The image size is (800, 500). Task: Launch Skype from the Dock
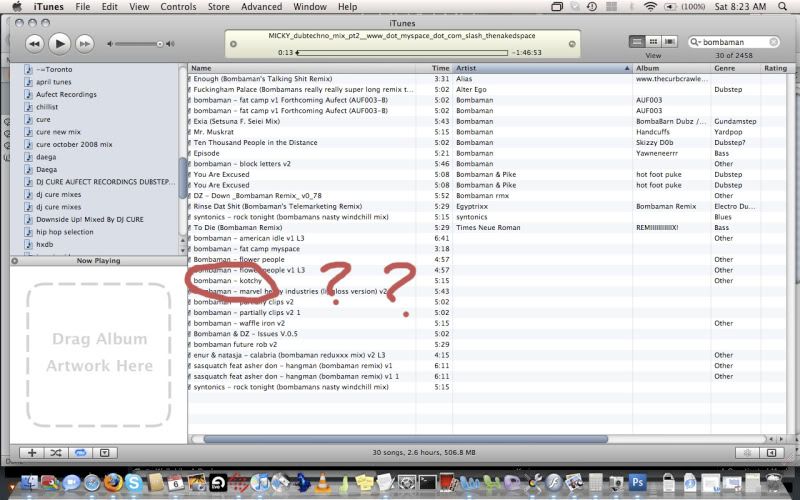[x=134, y=482]
